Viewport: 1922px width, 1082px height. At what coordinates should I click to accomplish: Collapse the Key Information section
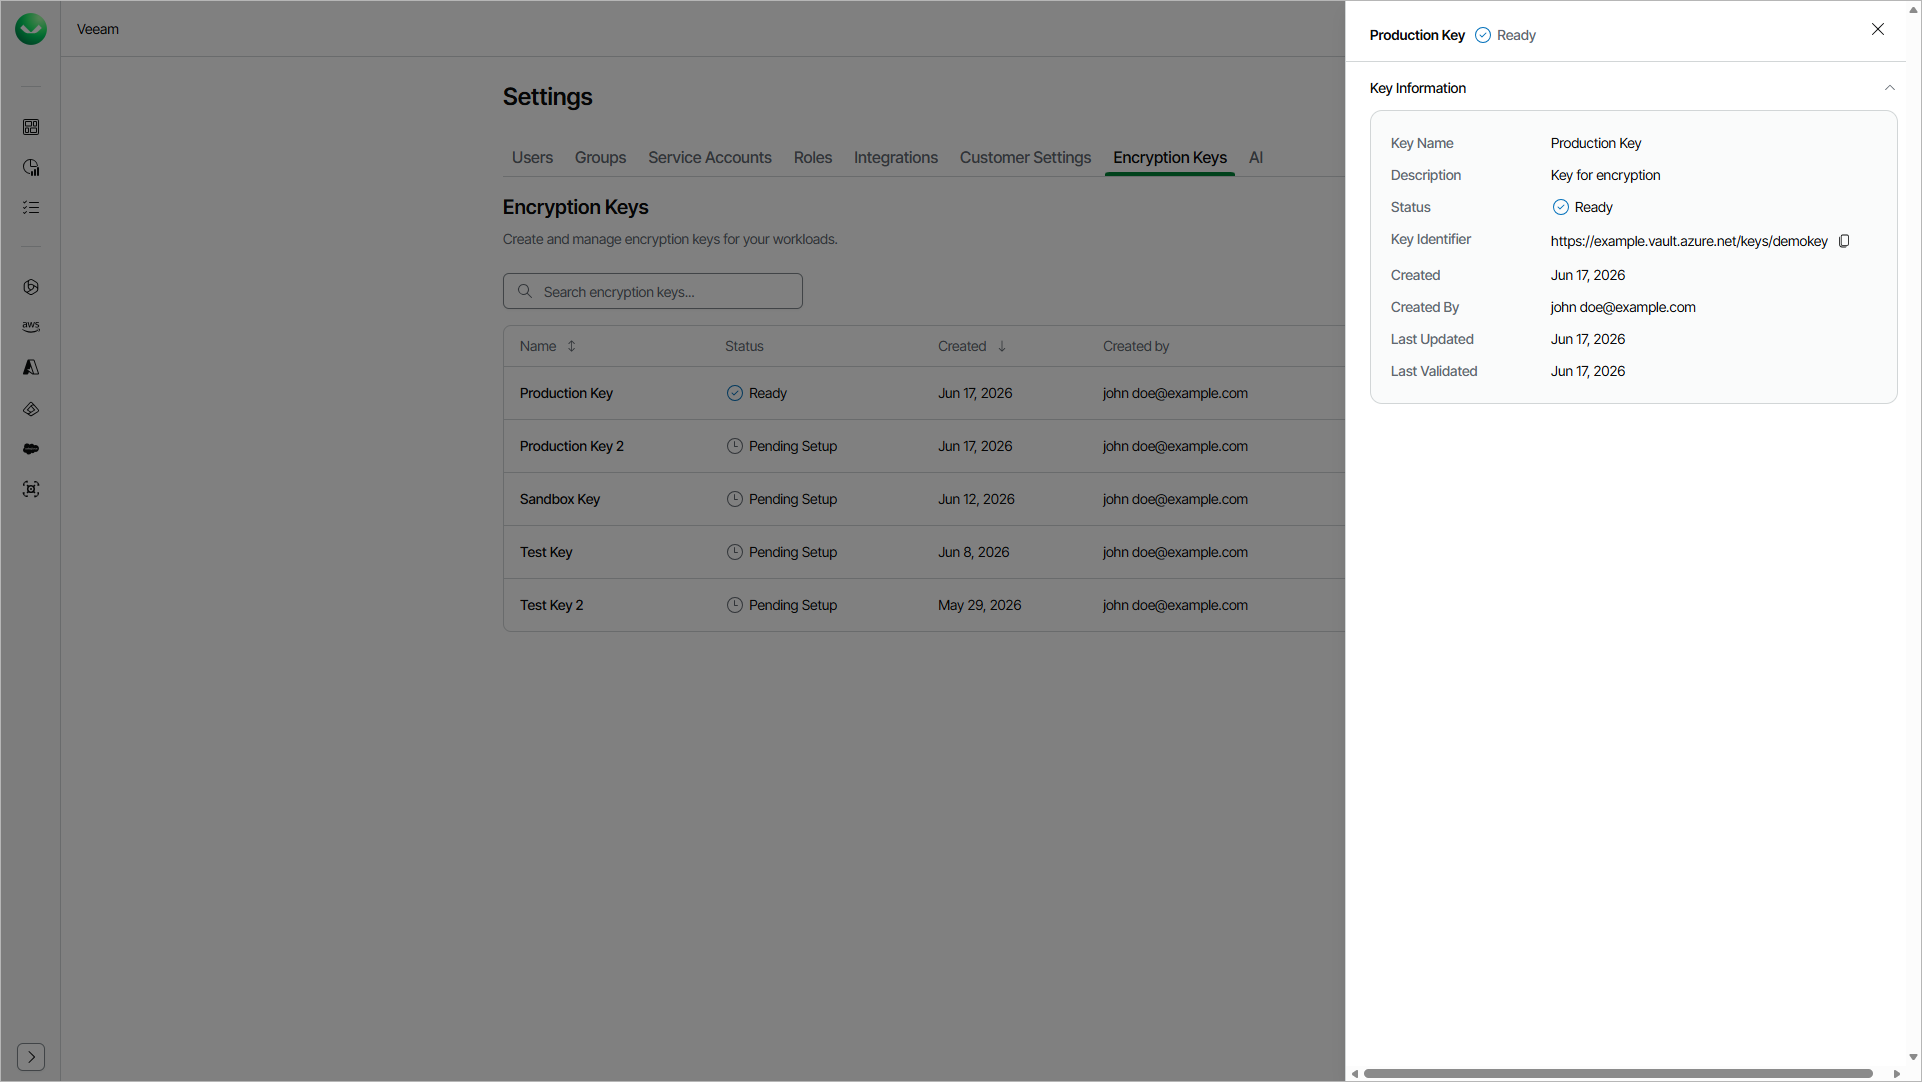(x=1890, y=88)
